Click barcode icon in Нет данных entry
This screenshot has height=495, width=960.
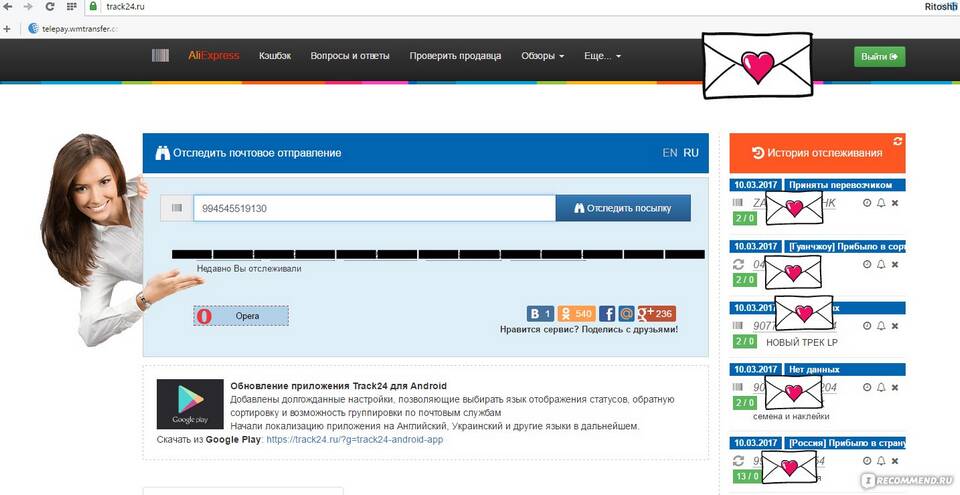pyautogui.click(x=738, y=387)
